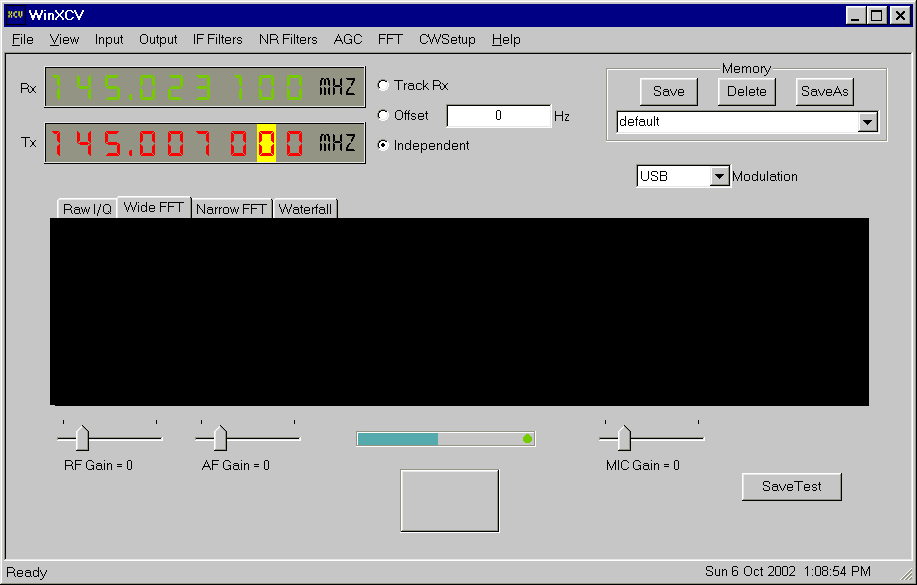Open the Output menu
Viewport: 917px width, 585px height.
pos(158,39)
